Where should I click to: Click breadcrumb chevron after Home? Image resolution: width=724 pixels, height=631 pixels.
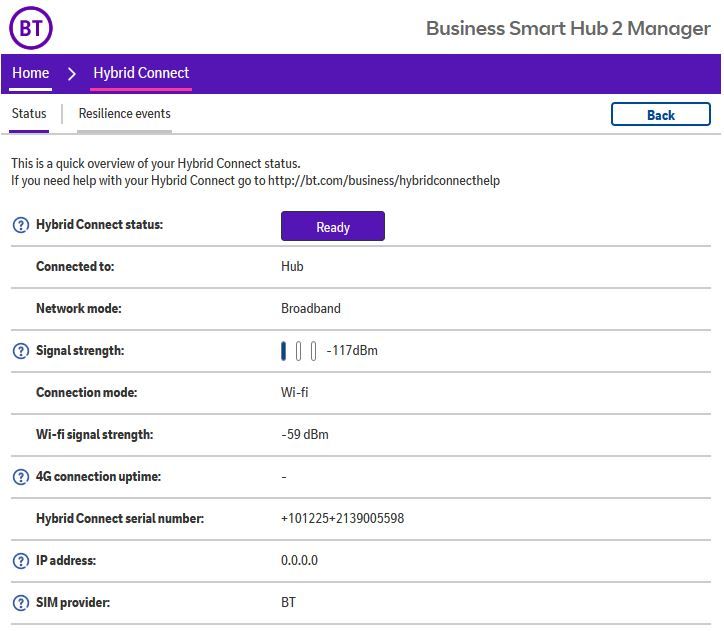pyautogui.click(x=71, y=73)
